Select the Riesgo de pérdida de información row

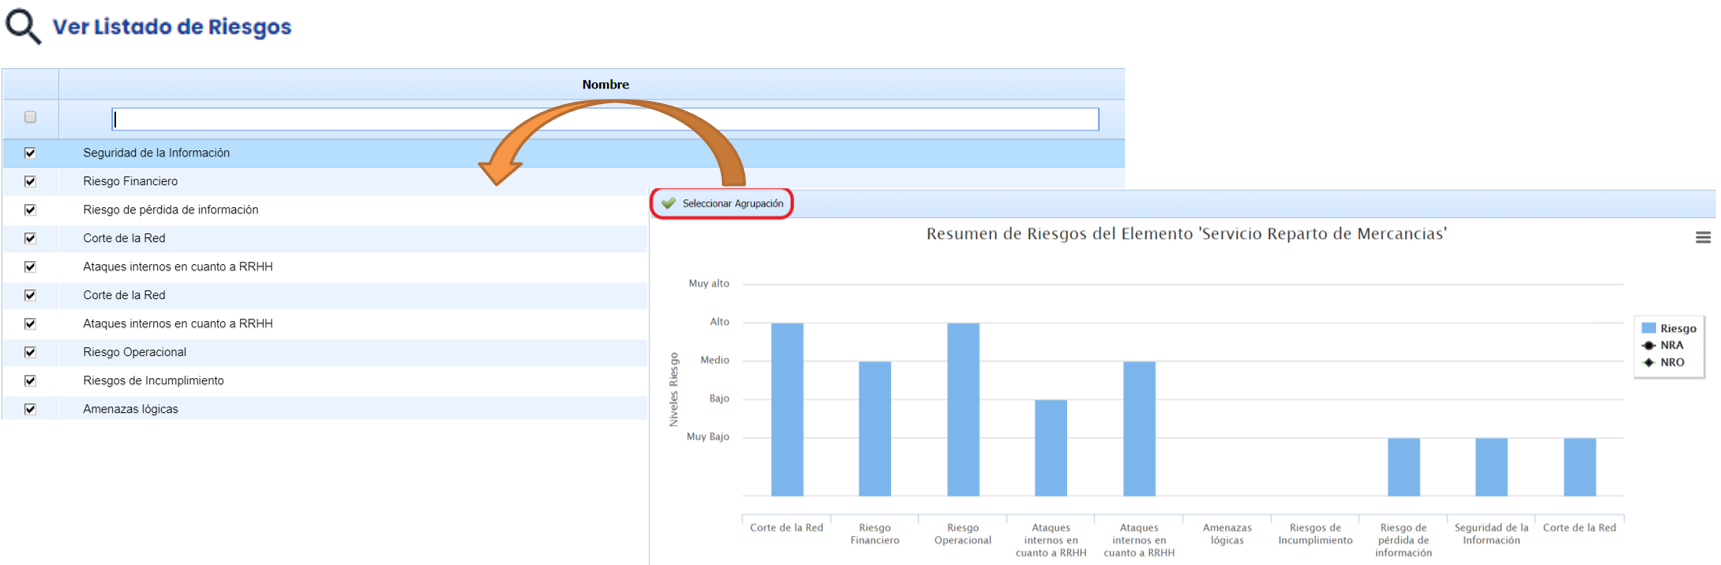(x=171, y=210)
